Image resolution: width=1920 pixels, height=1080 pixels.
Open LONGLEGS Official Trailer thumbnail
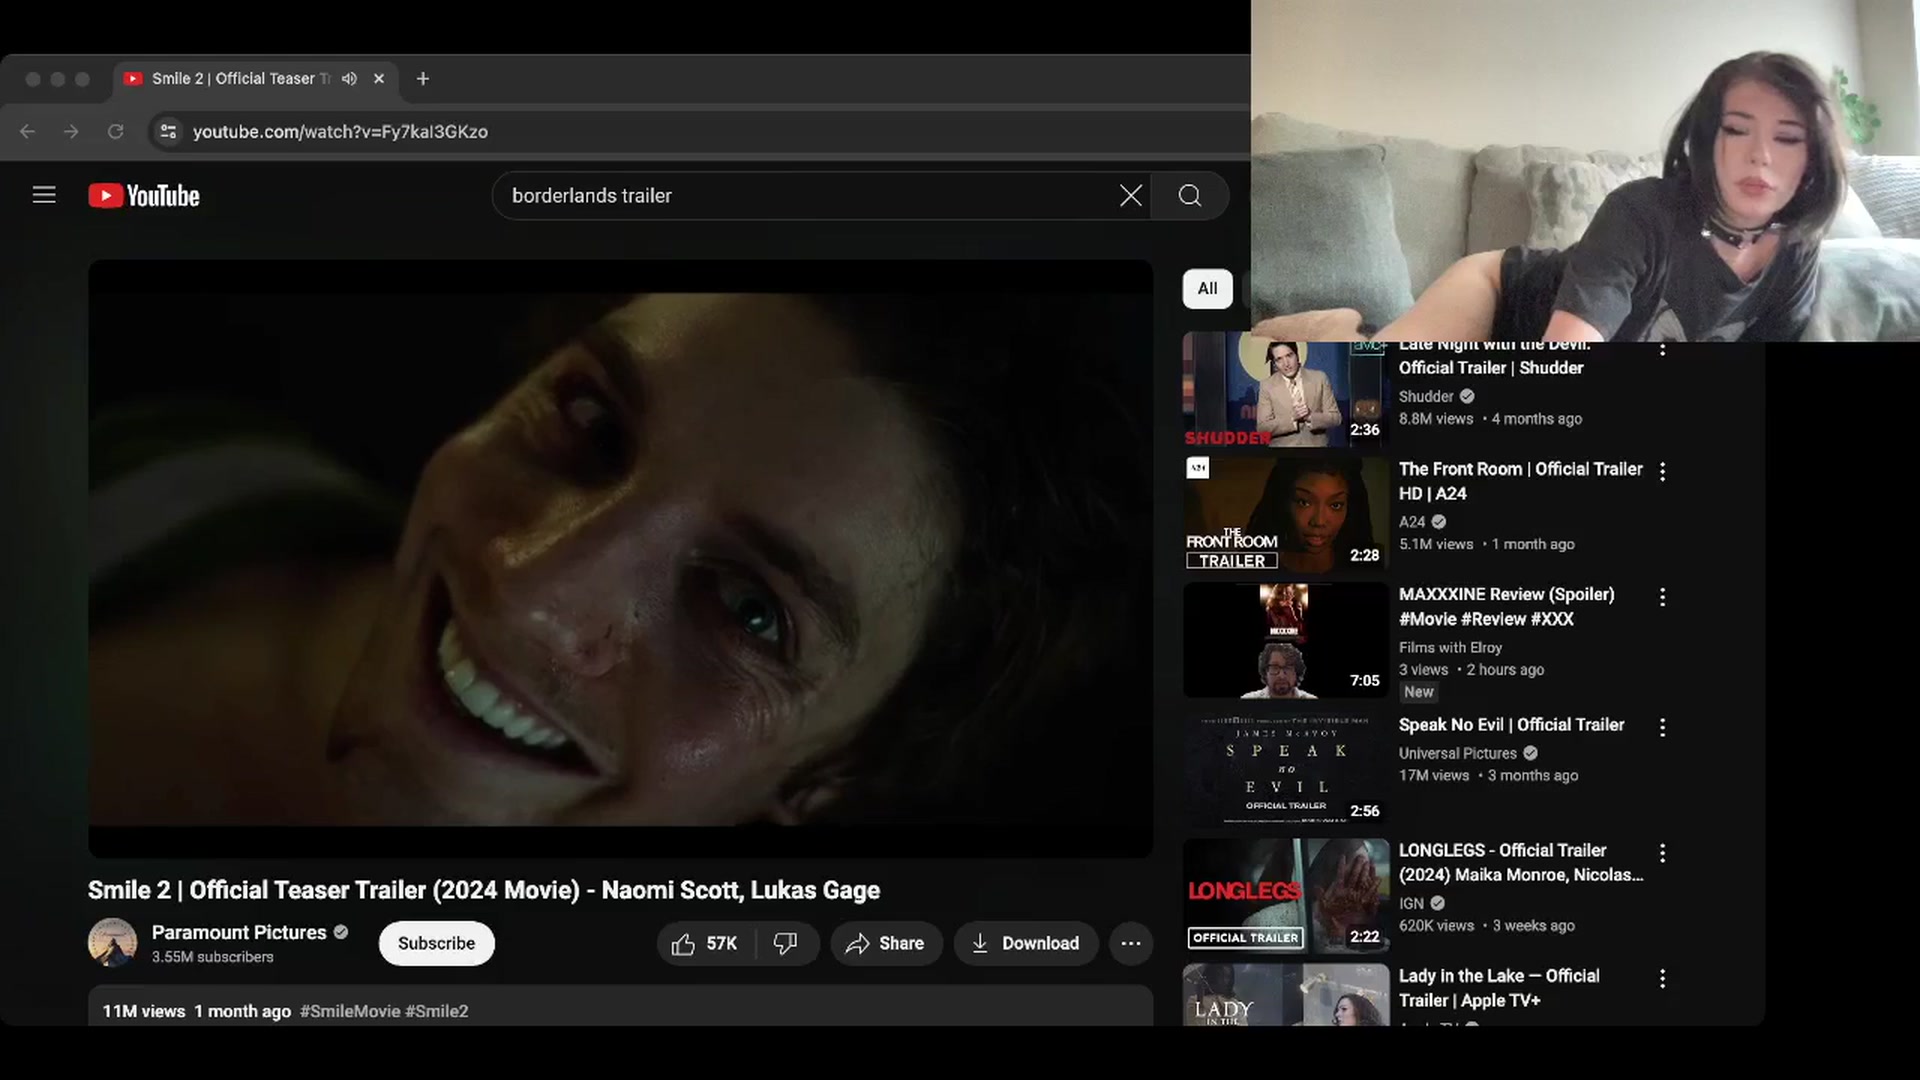point(1286,896)
